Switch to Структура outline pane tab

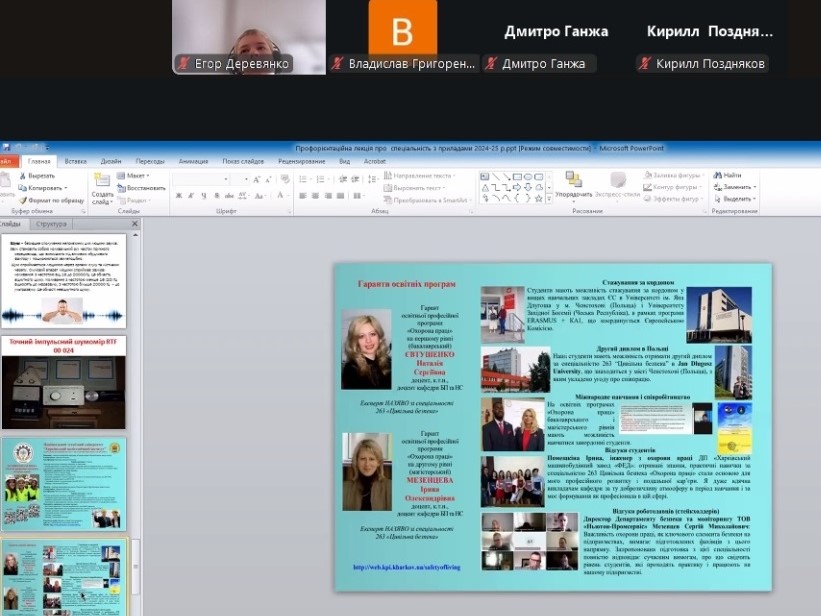click(x=52, y=224)
